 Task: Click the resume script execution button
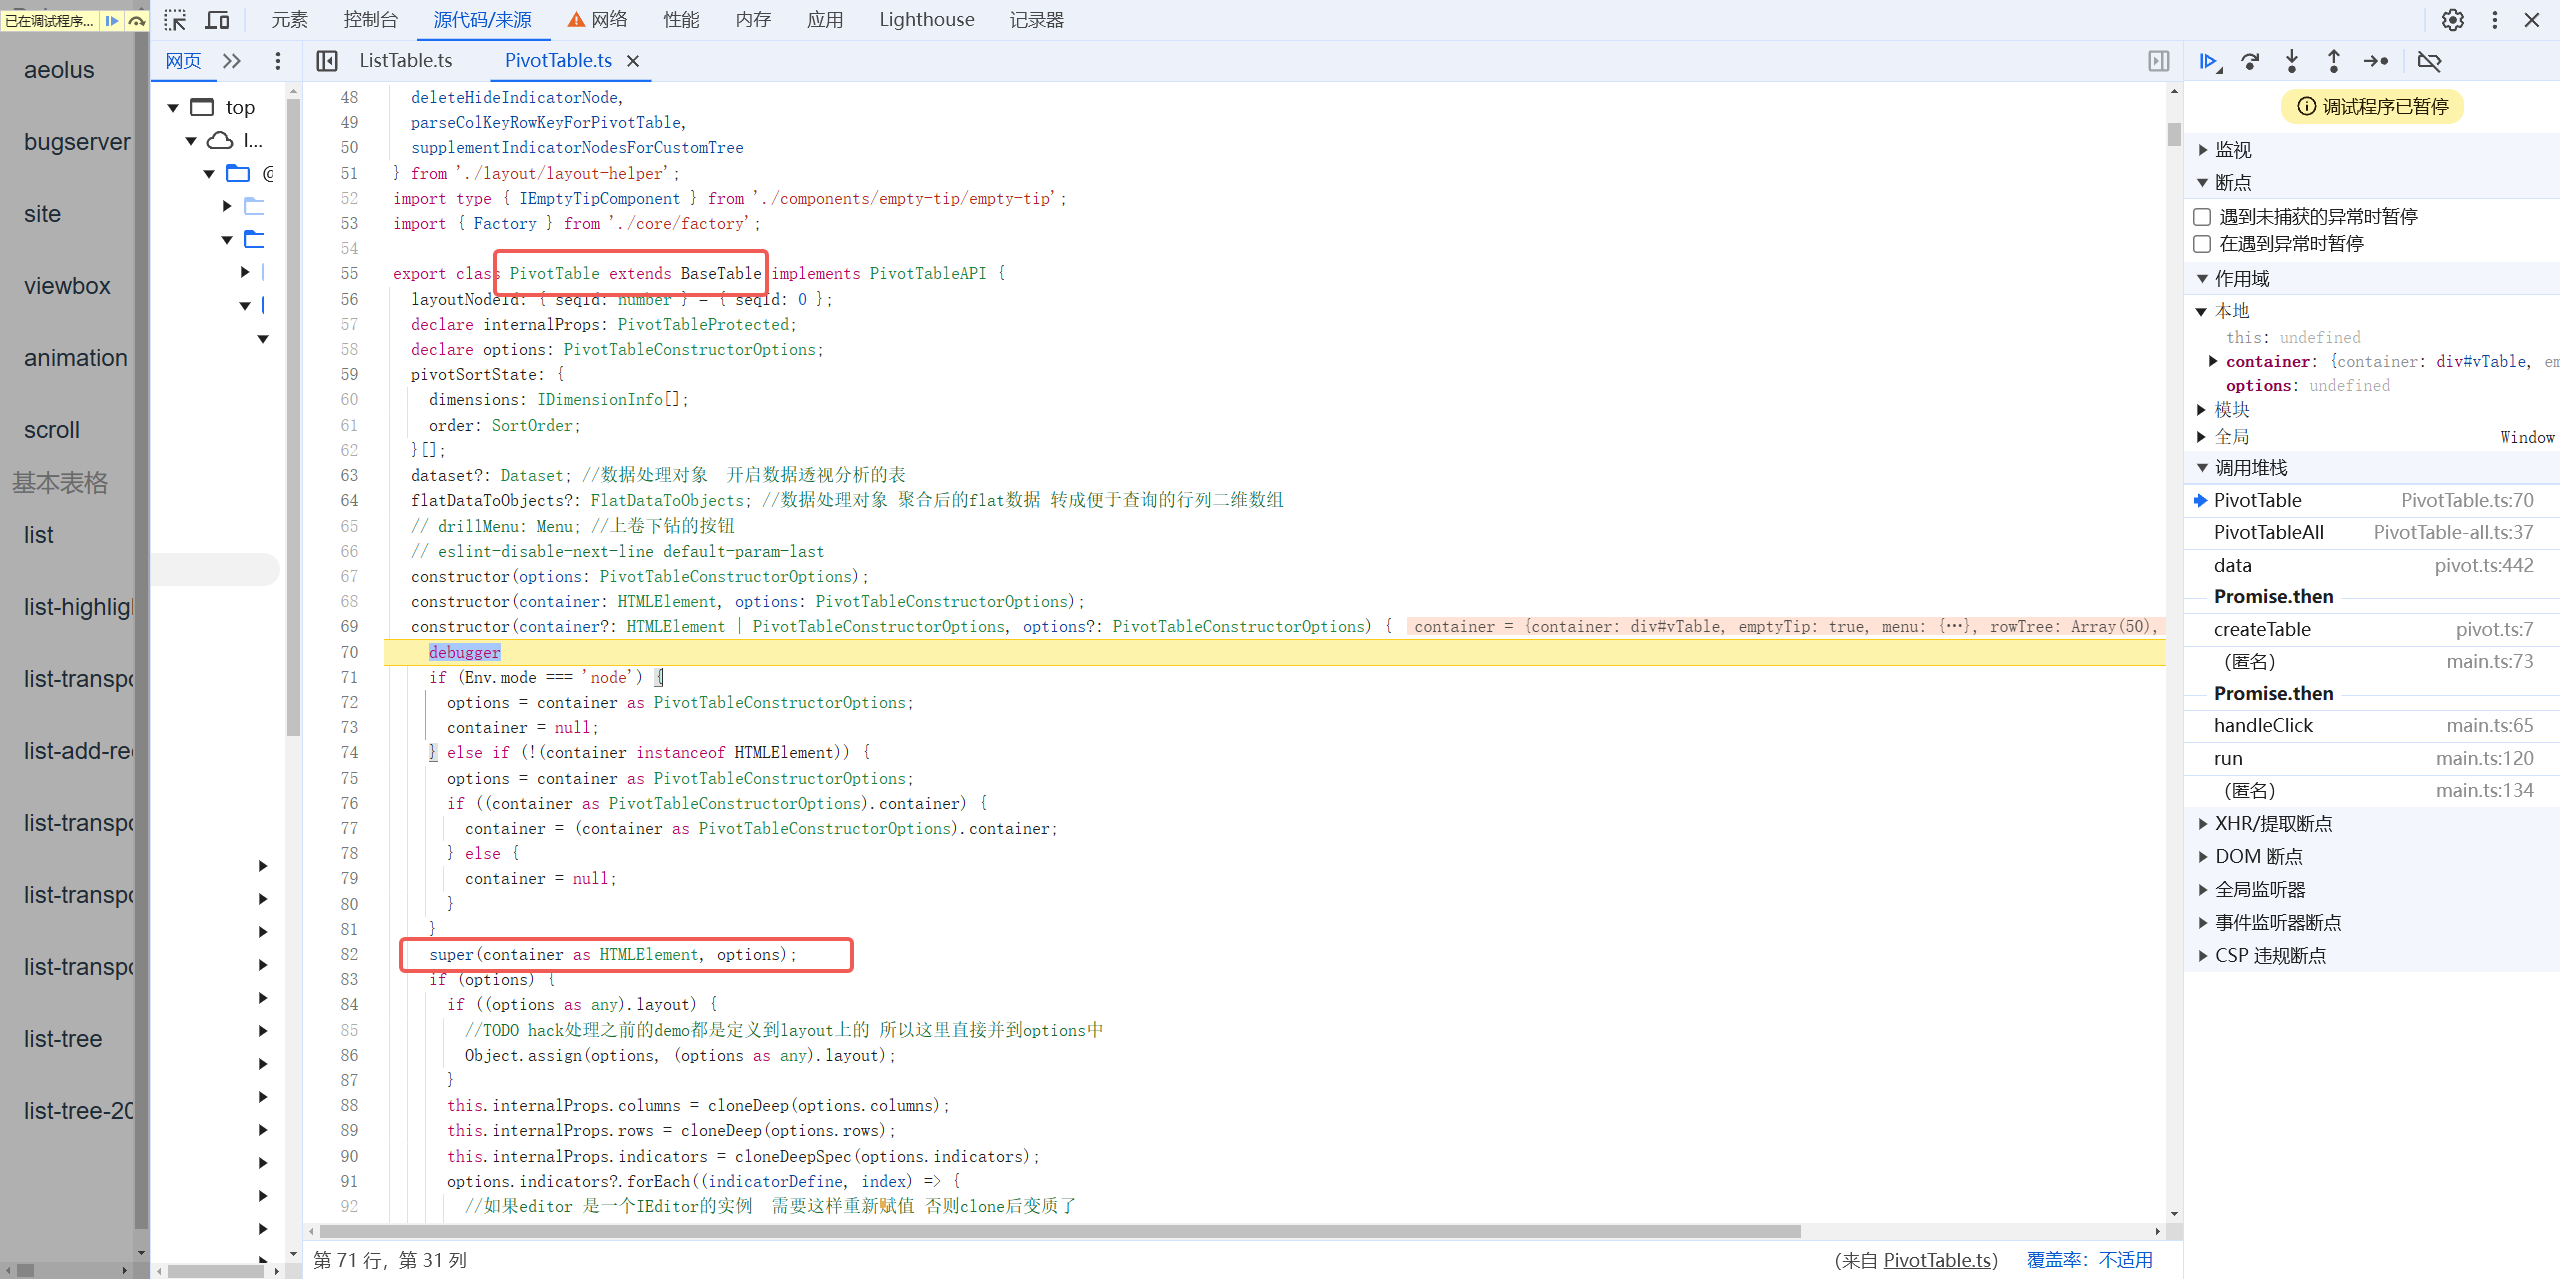click(2209, 61)
